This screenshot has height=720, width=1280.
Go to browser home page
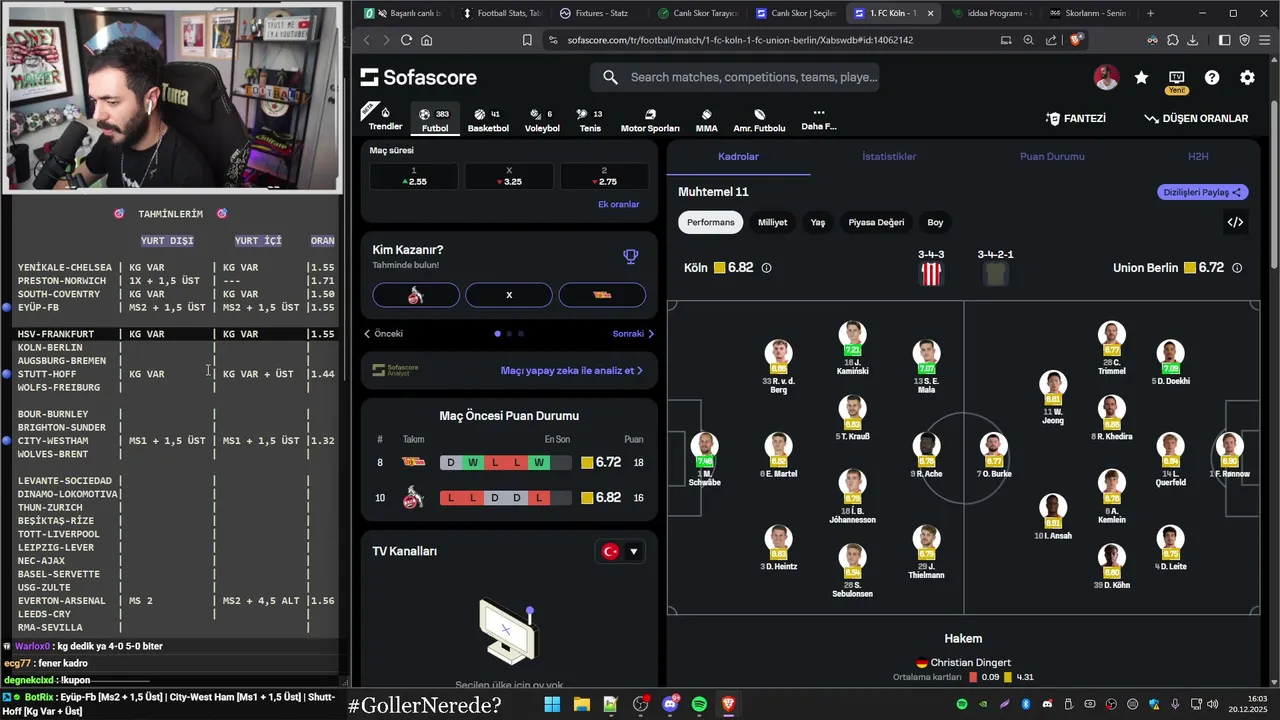tap(427, 40)
